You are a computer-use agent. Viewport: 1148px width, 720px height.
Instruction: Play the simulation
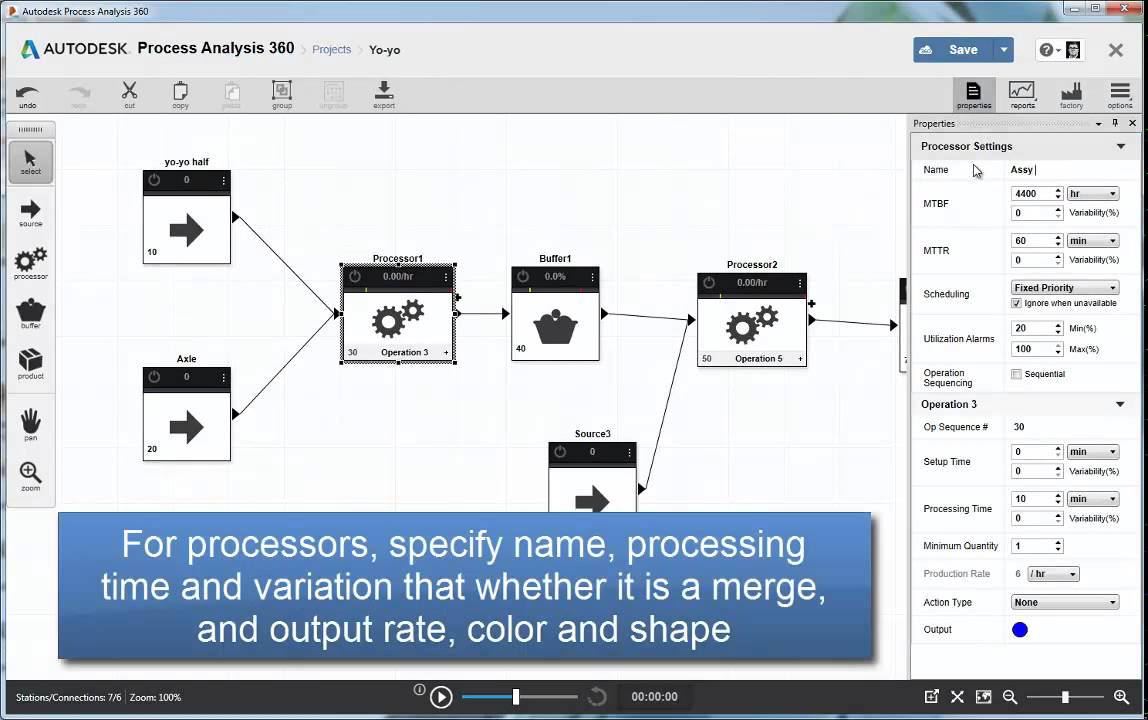point(441,697)
